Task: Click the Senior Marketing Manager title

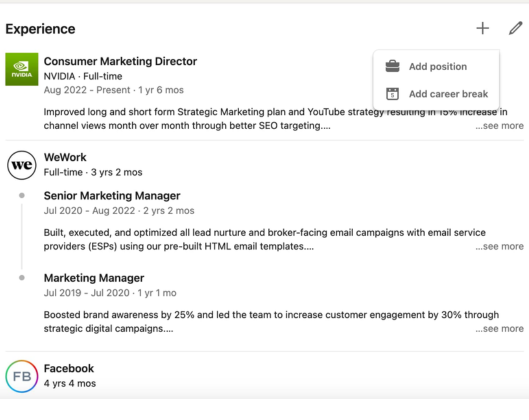Action: 112,196
